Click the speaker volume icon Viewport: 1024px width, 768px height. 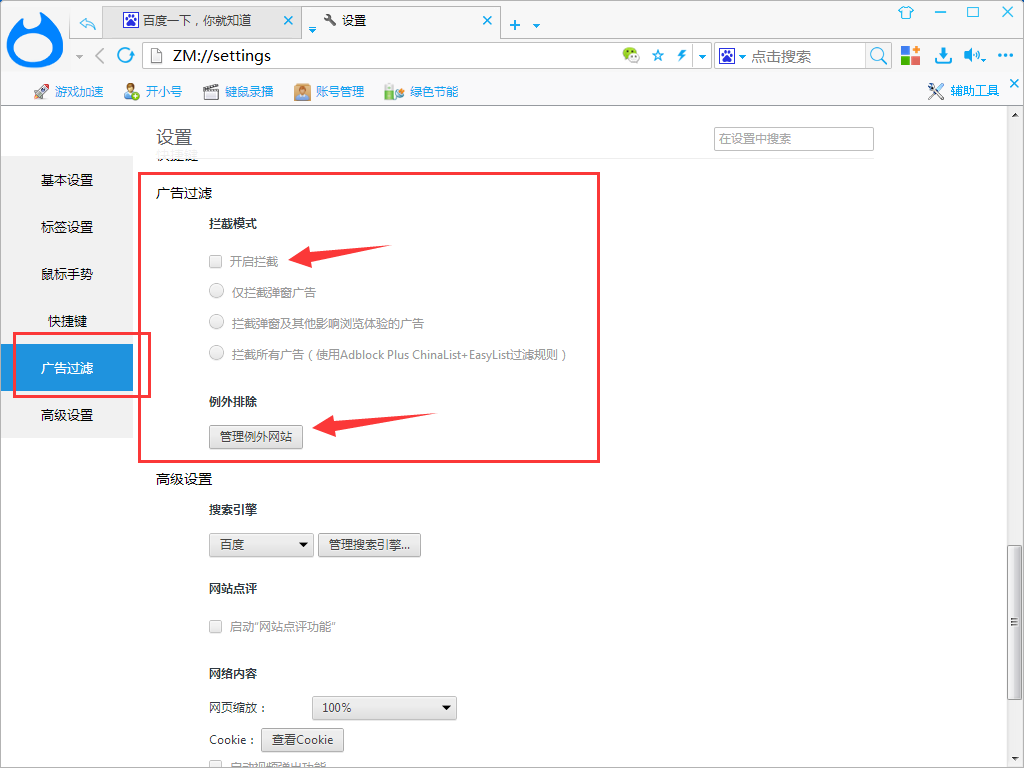coord(973,56)
